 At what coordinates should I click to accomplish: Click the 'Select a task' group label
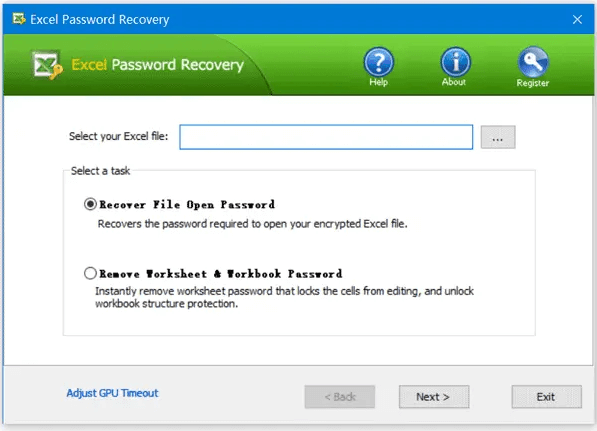coord(101,171)
